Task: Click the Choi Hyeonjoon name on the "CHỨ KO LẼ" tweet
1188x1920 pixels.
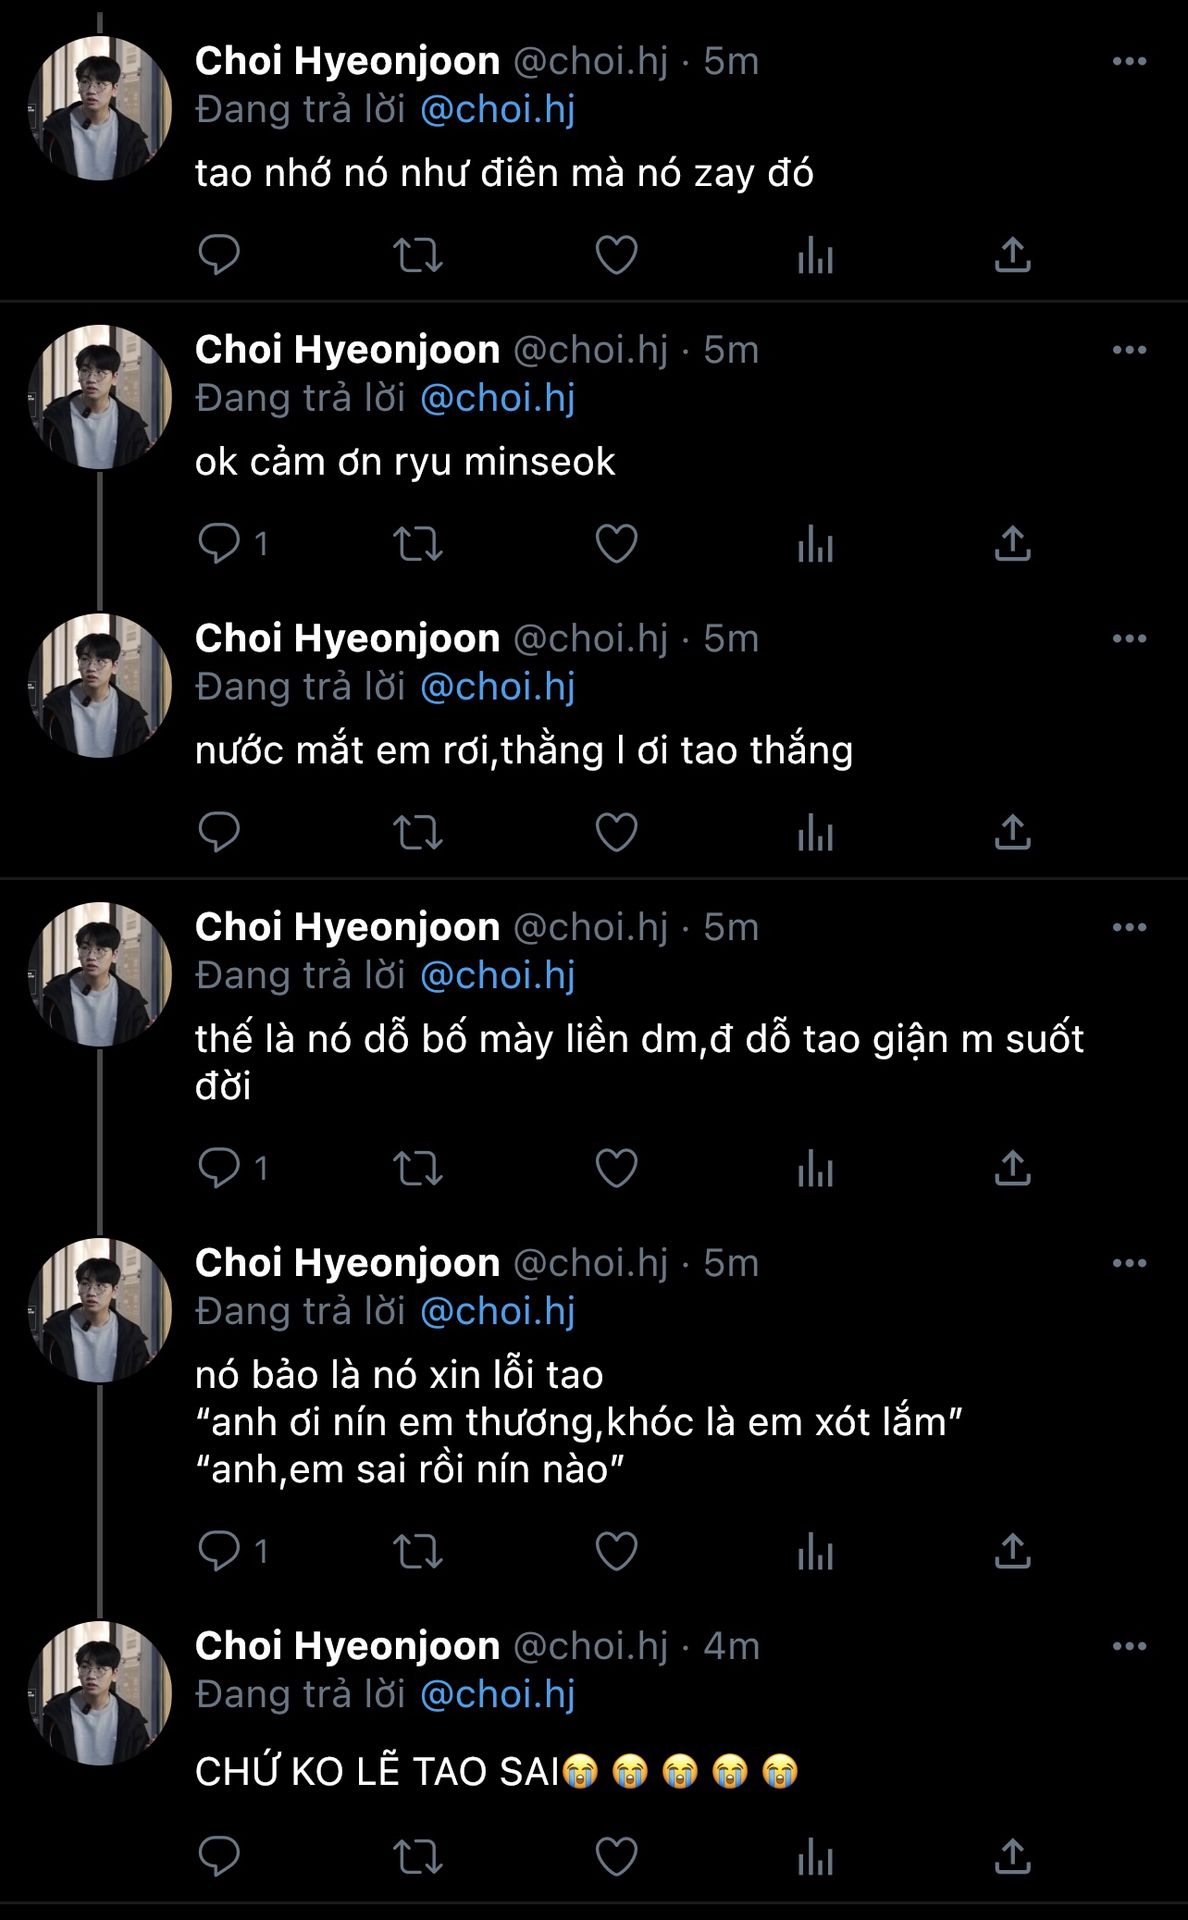Action: 347,1646
